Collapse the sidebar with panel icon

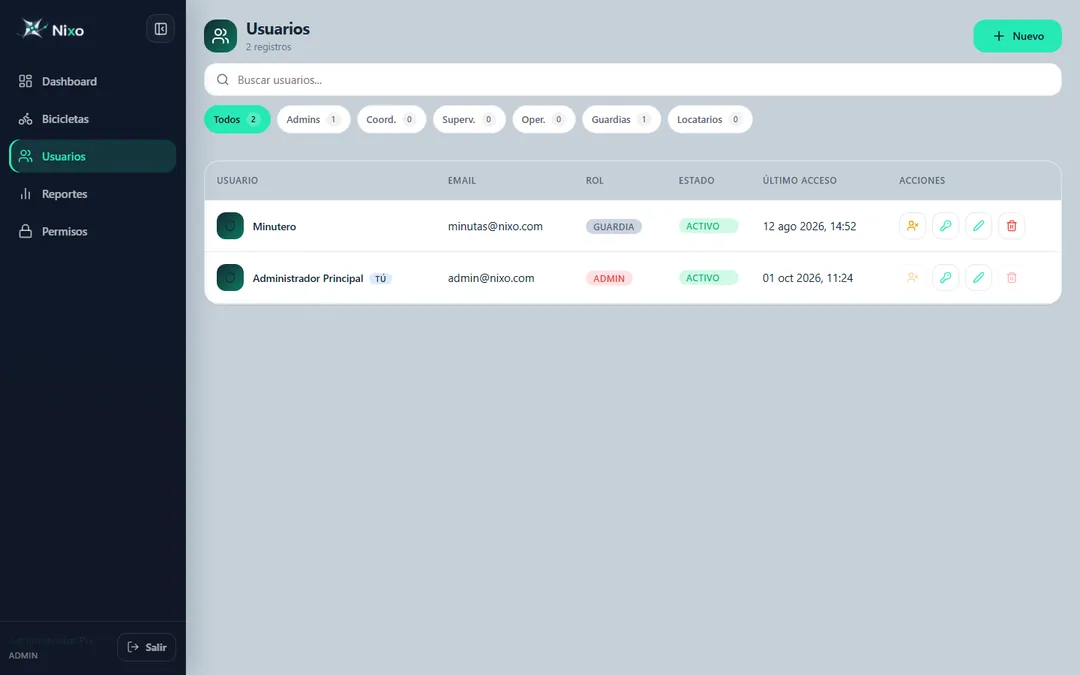click(x=160, y=29)
